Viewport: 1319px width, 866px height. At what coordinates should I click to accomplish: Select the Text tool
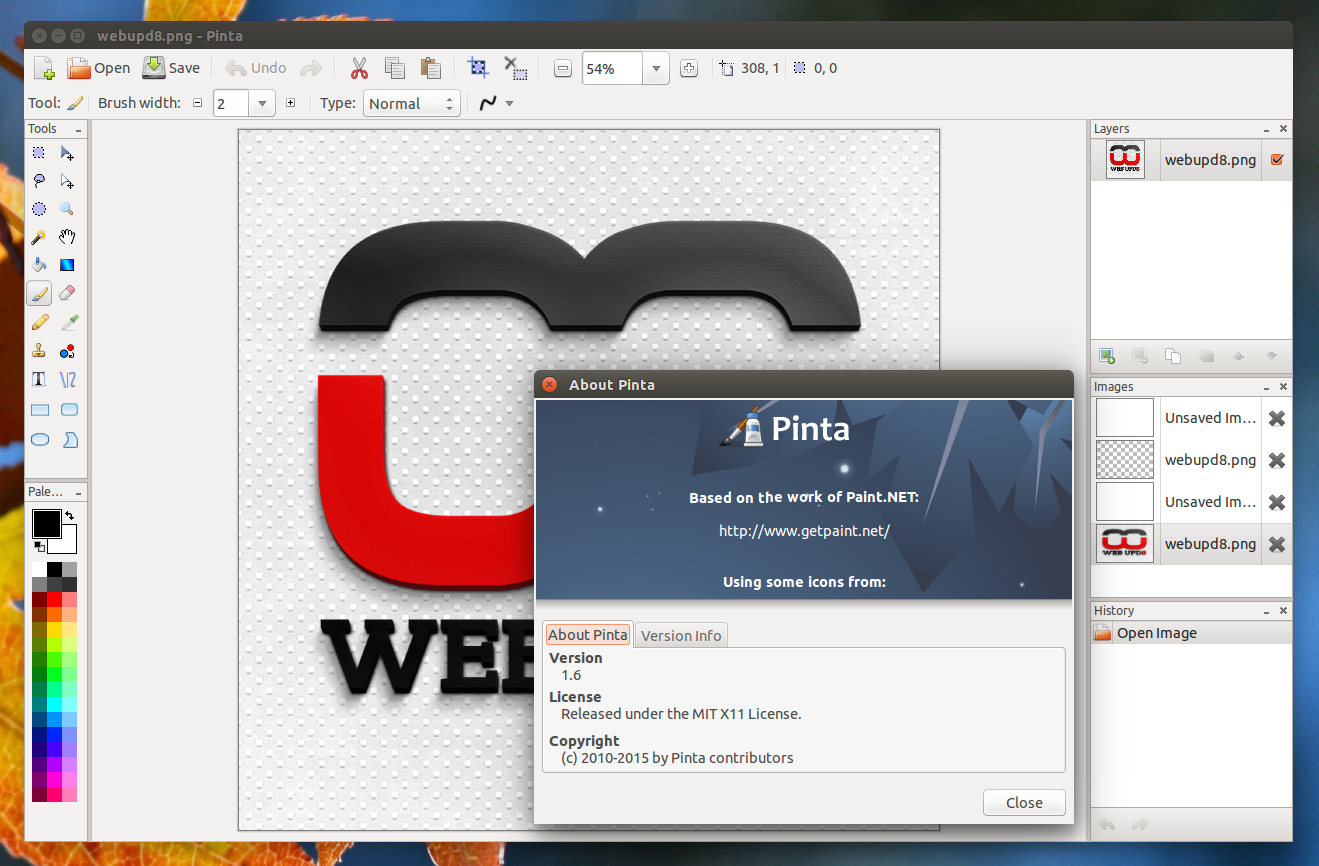point(39,380)
